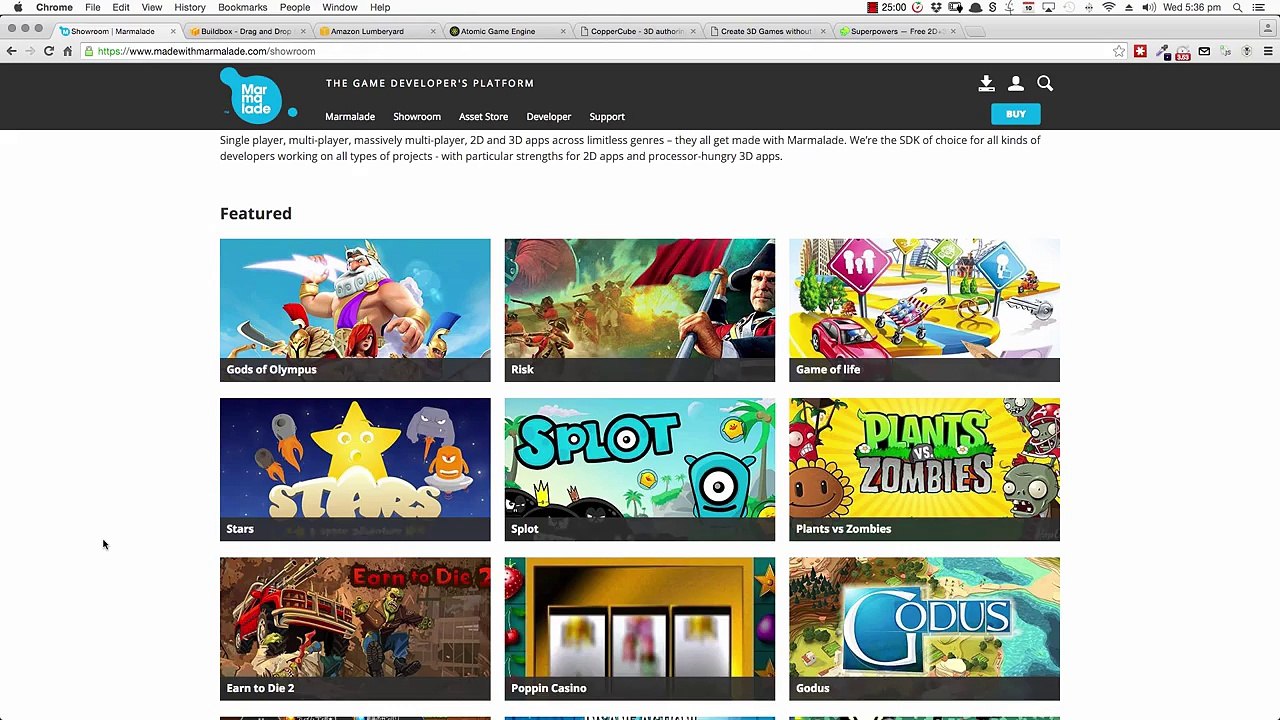1280x720 pixels.
Task: Bookmark page with the star icon
Action: [1119, 51]
